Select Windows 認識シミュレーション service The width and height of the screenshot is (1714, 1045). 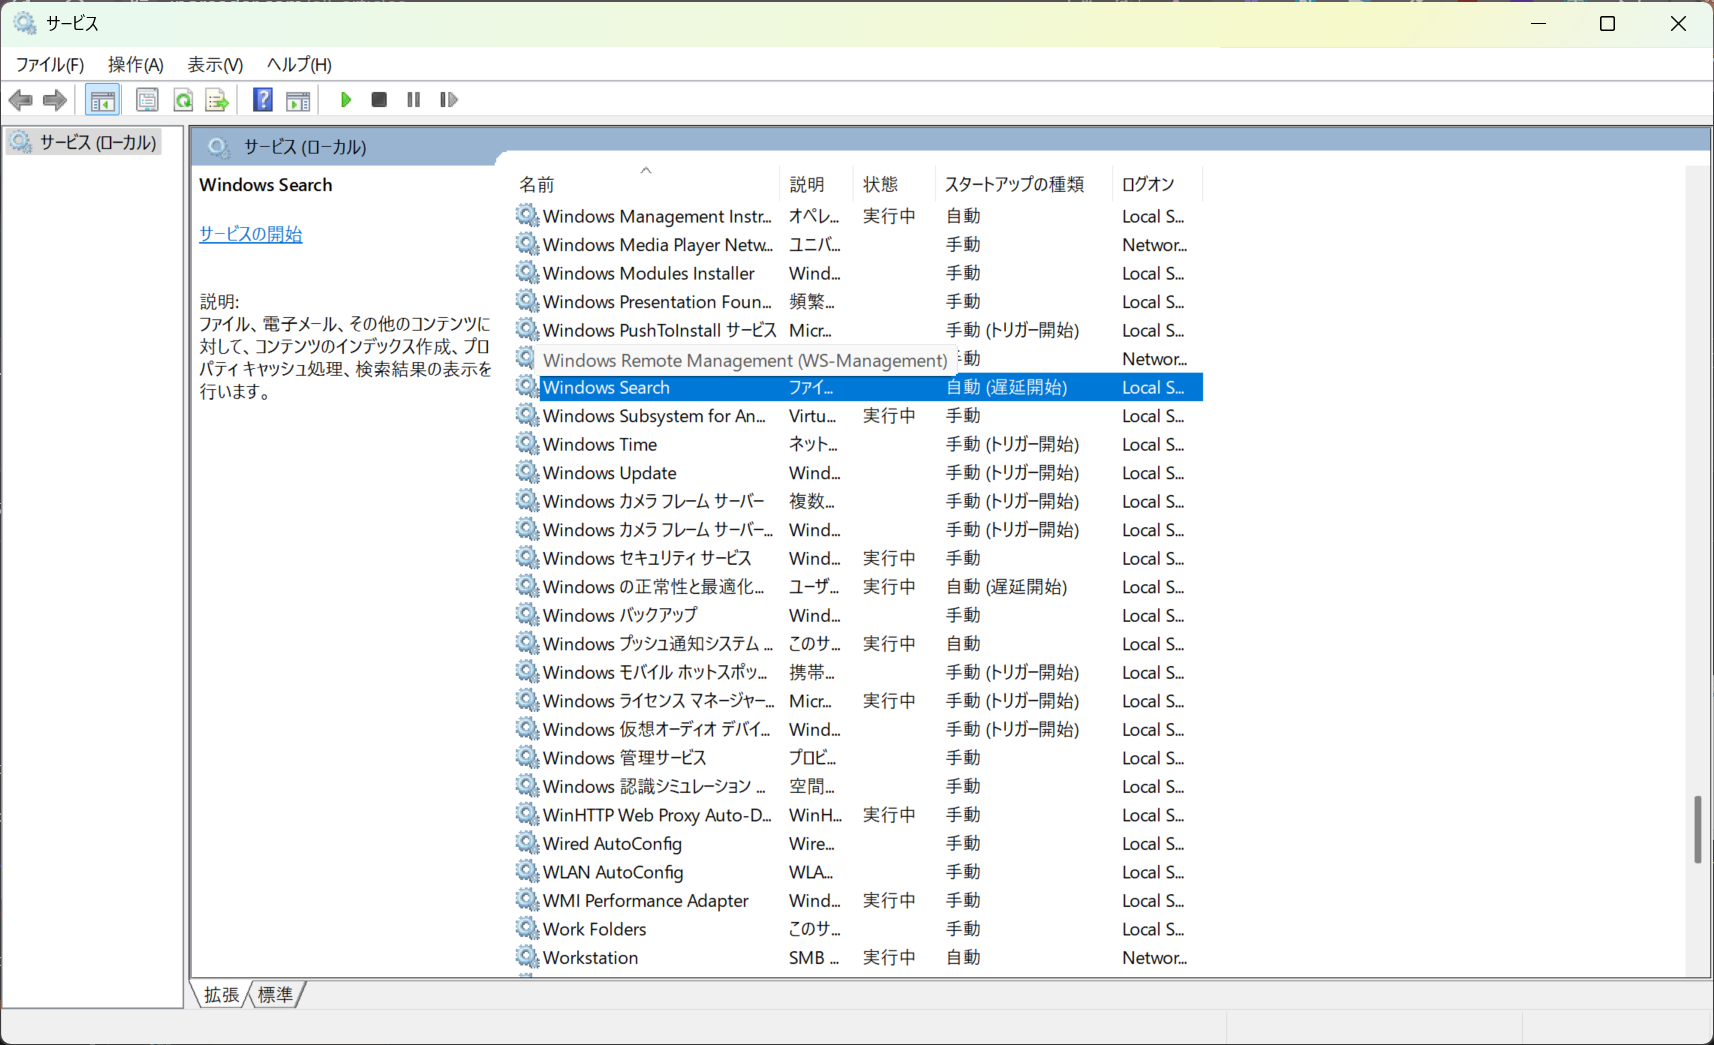[858, 786]
